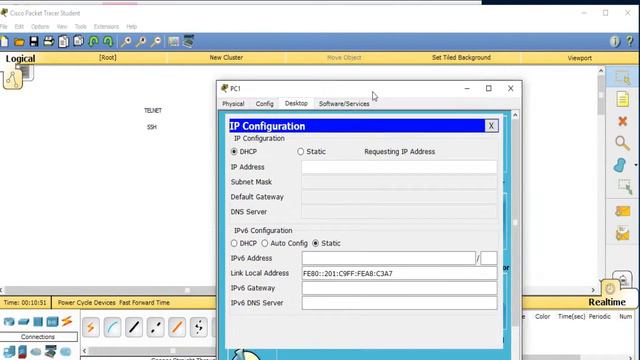Choose the Routers device category icon

click(x=9, y=322)
